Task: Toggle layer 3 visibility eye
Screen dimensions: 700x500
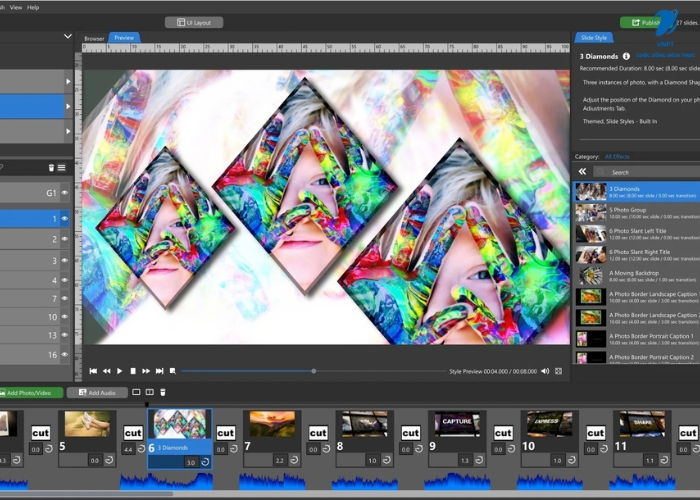Action: coord(65,260)
